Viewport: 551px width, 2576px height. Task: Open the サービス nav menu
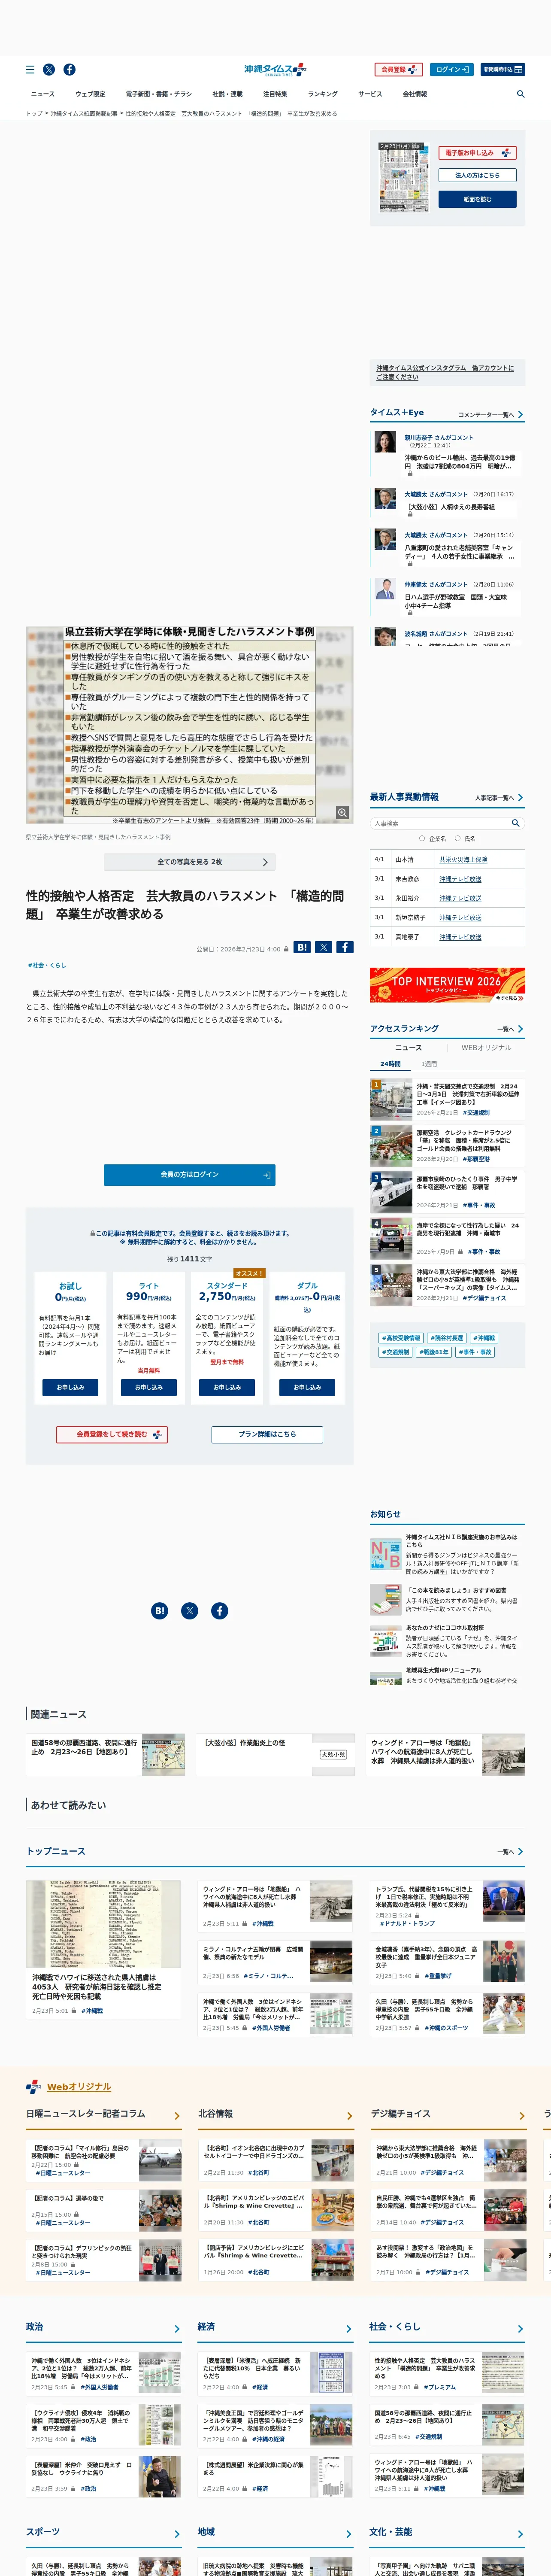point(370,94)
